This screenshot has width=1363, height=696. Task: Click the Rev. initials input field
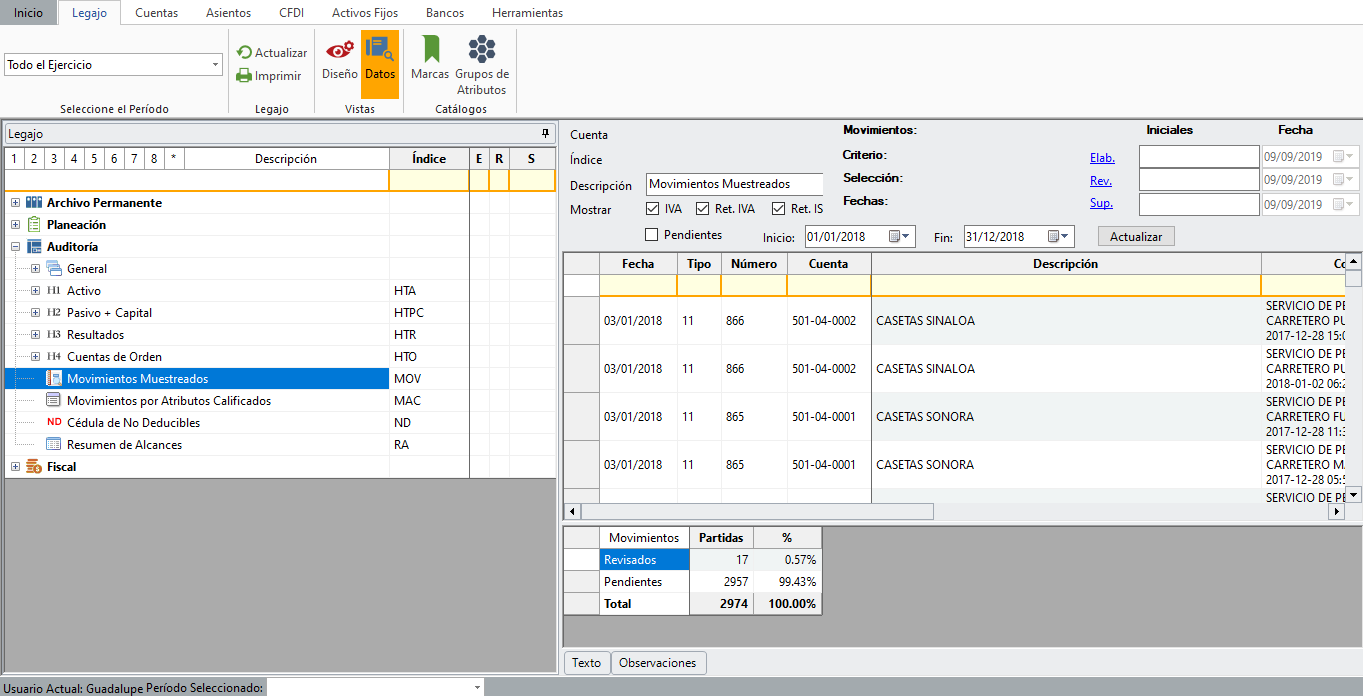pyautogui.click(x=1198, y=180)
